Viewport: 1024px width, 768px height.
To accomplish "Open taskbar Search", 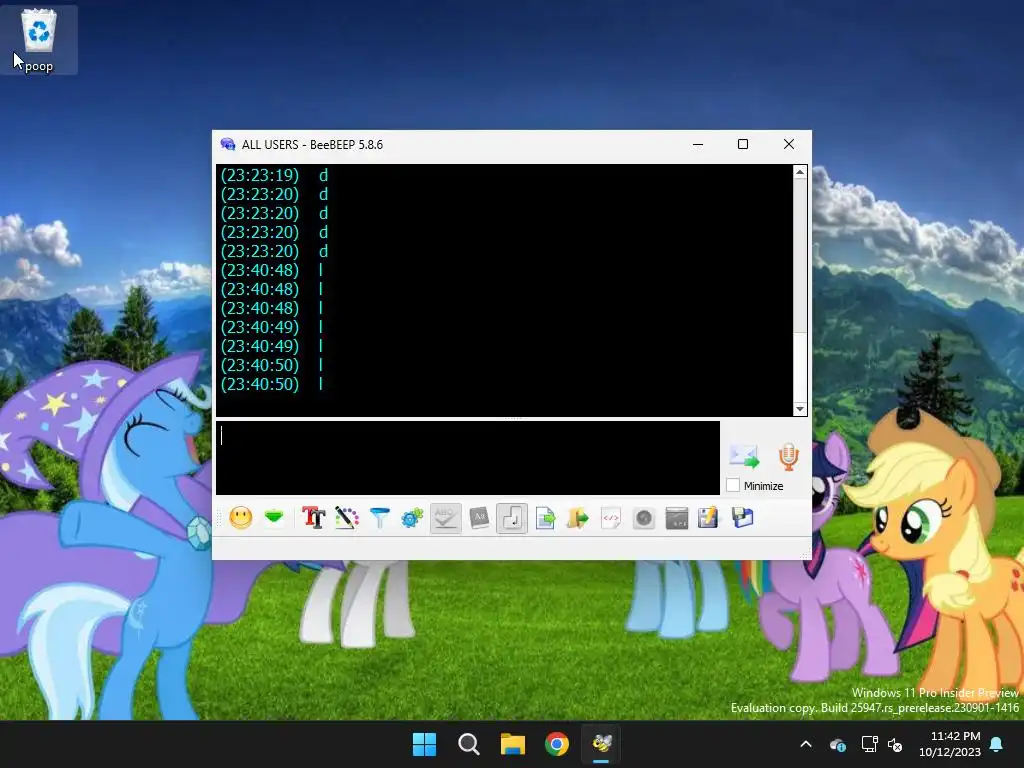I will 469,744.
